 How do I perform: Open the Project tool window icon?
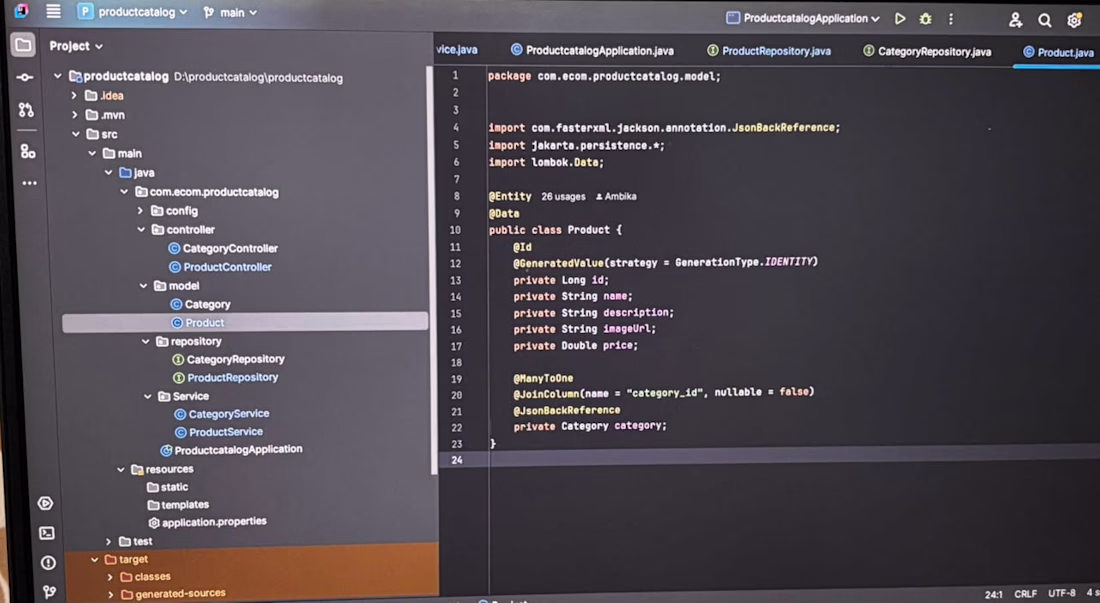23,46
